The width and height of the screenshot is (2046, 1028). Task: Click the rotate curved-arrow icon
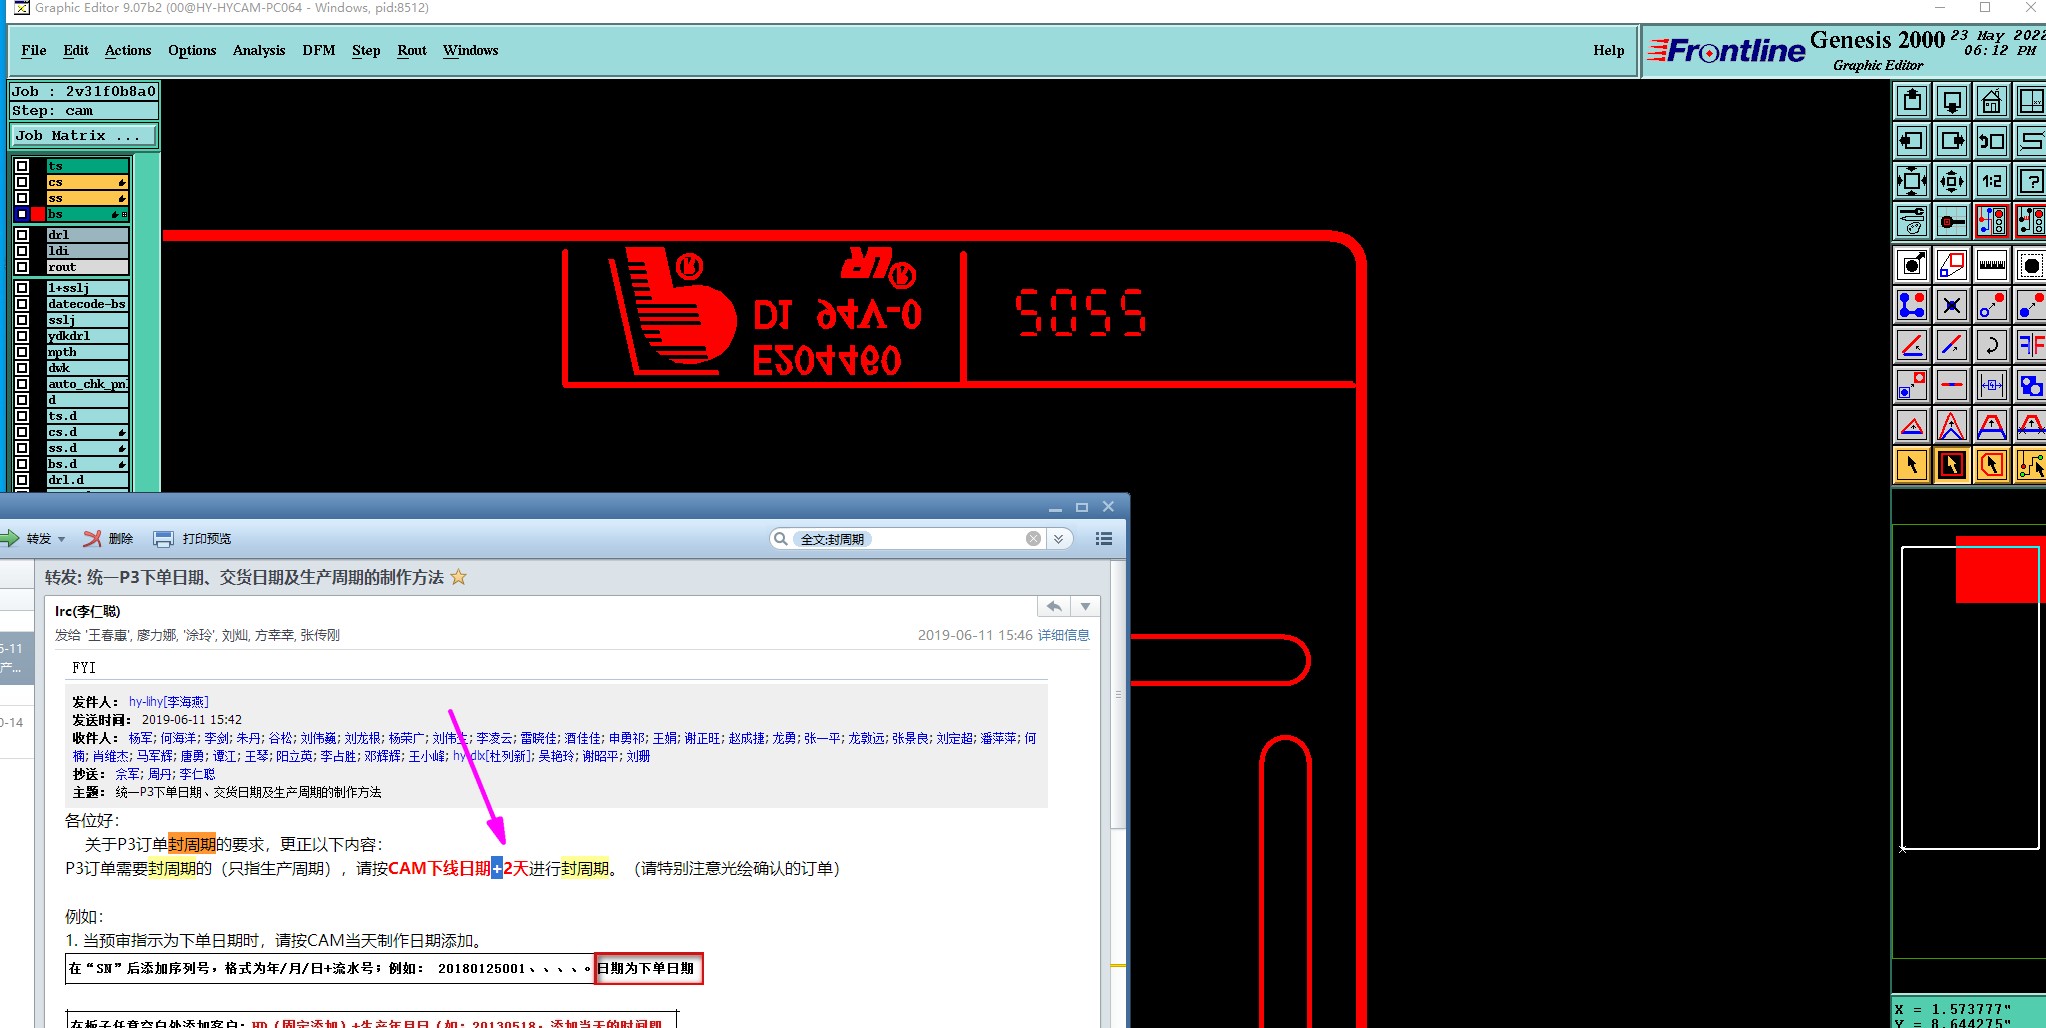pyautogui.click(x=1991, y=345)
